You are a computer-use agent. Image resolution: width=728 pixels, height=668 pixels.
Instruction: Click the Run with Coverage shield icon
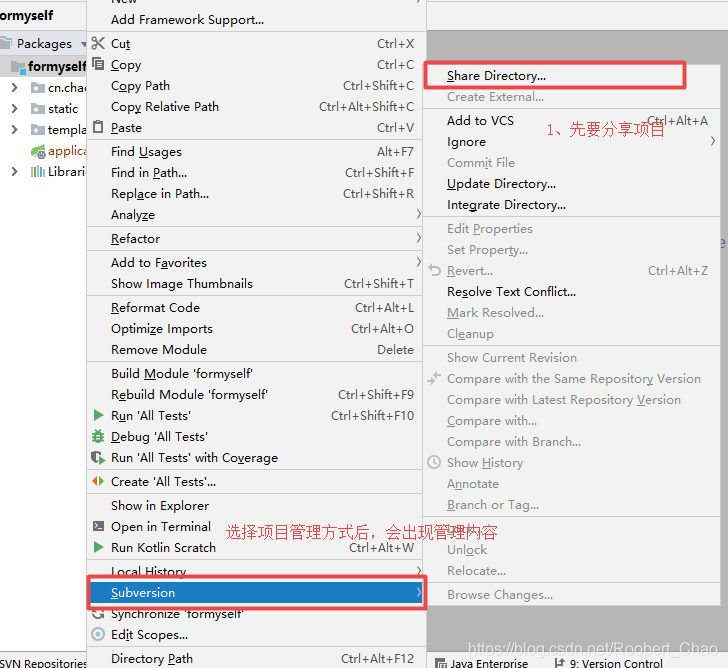pyautogui.click(x=98, y=457)
